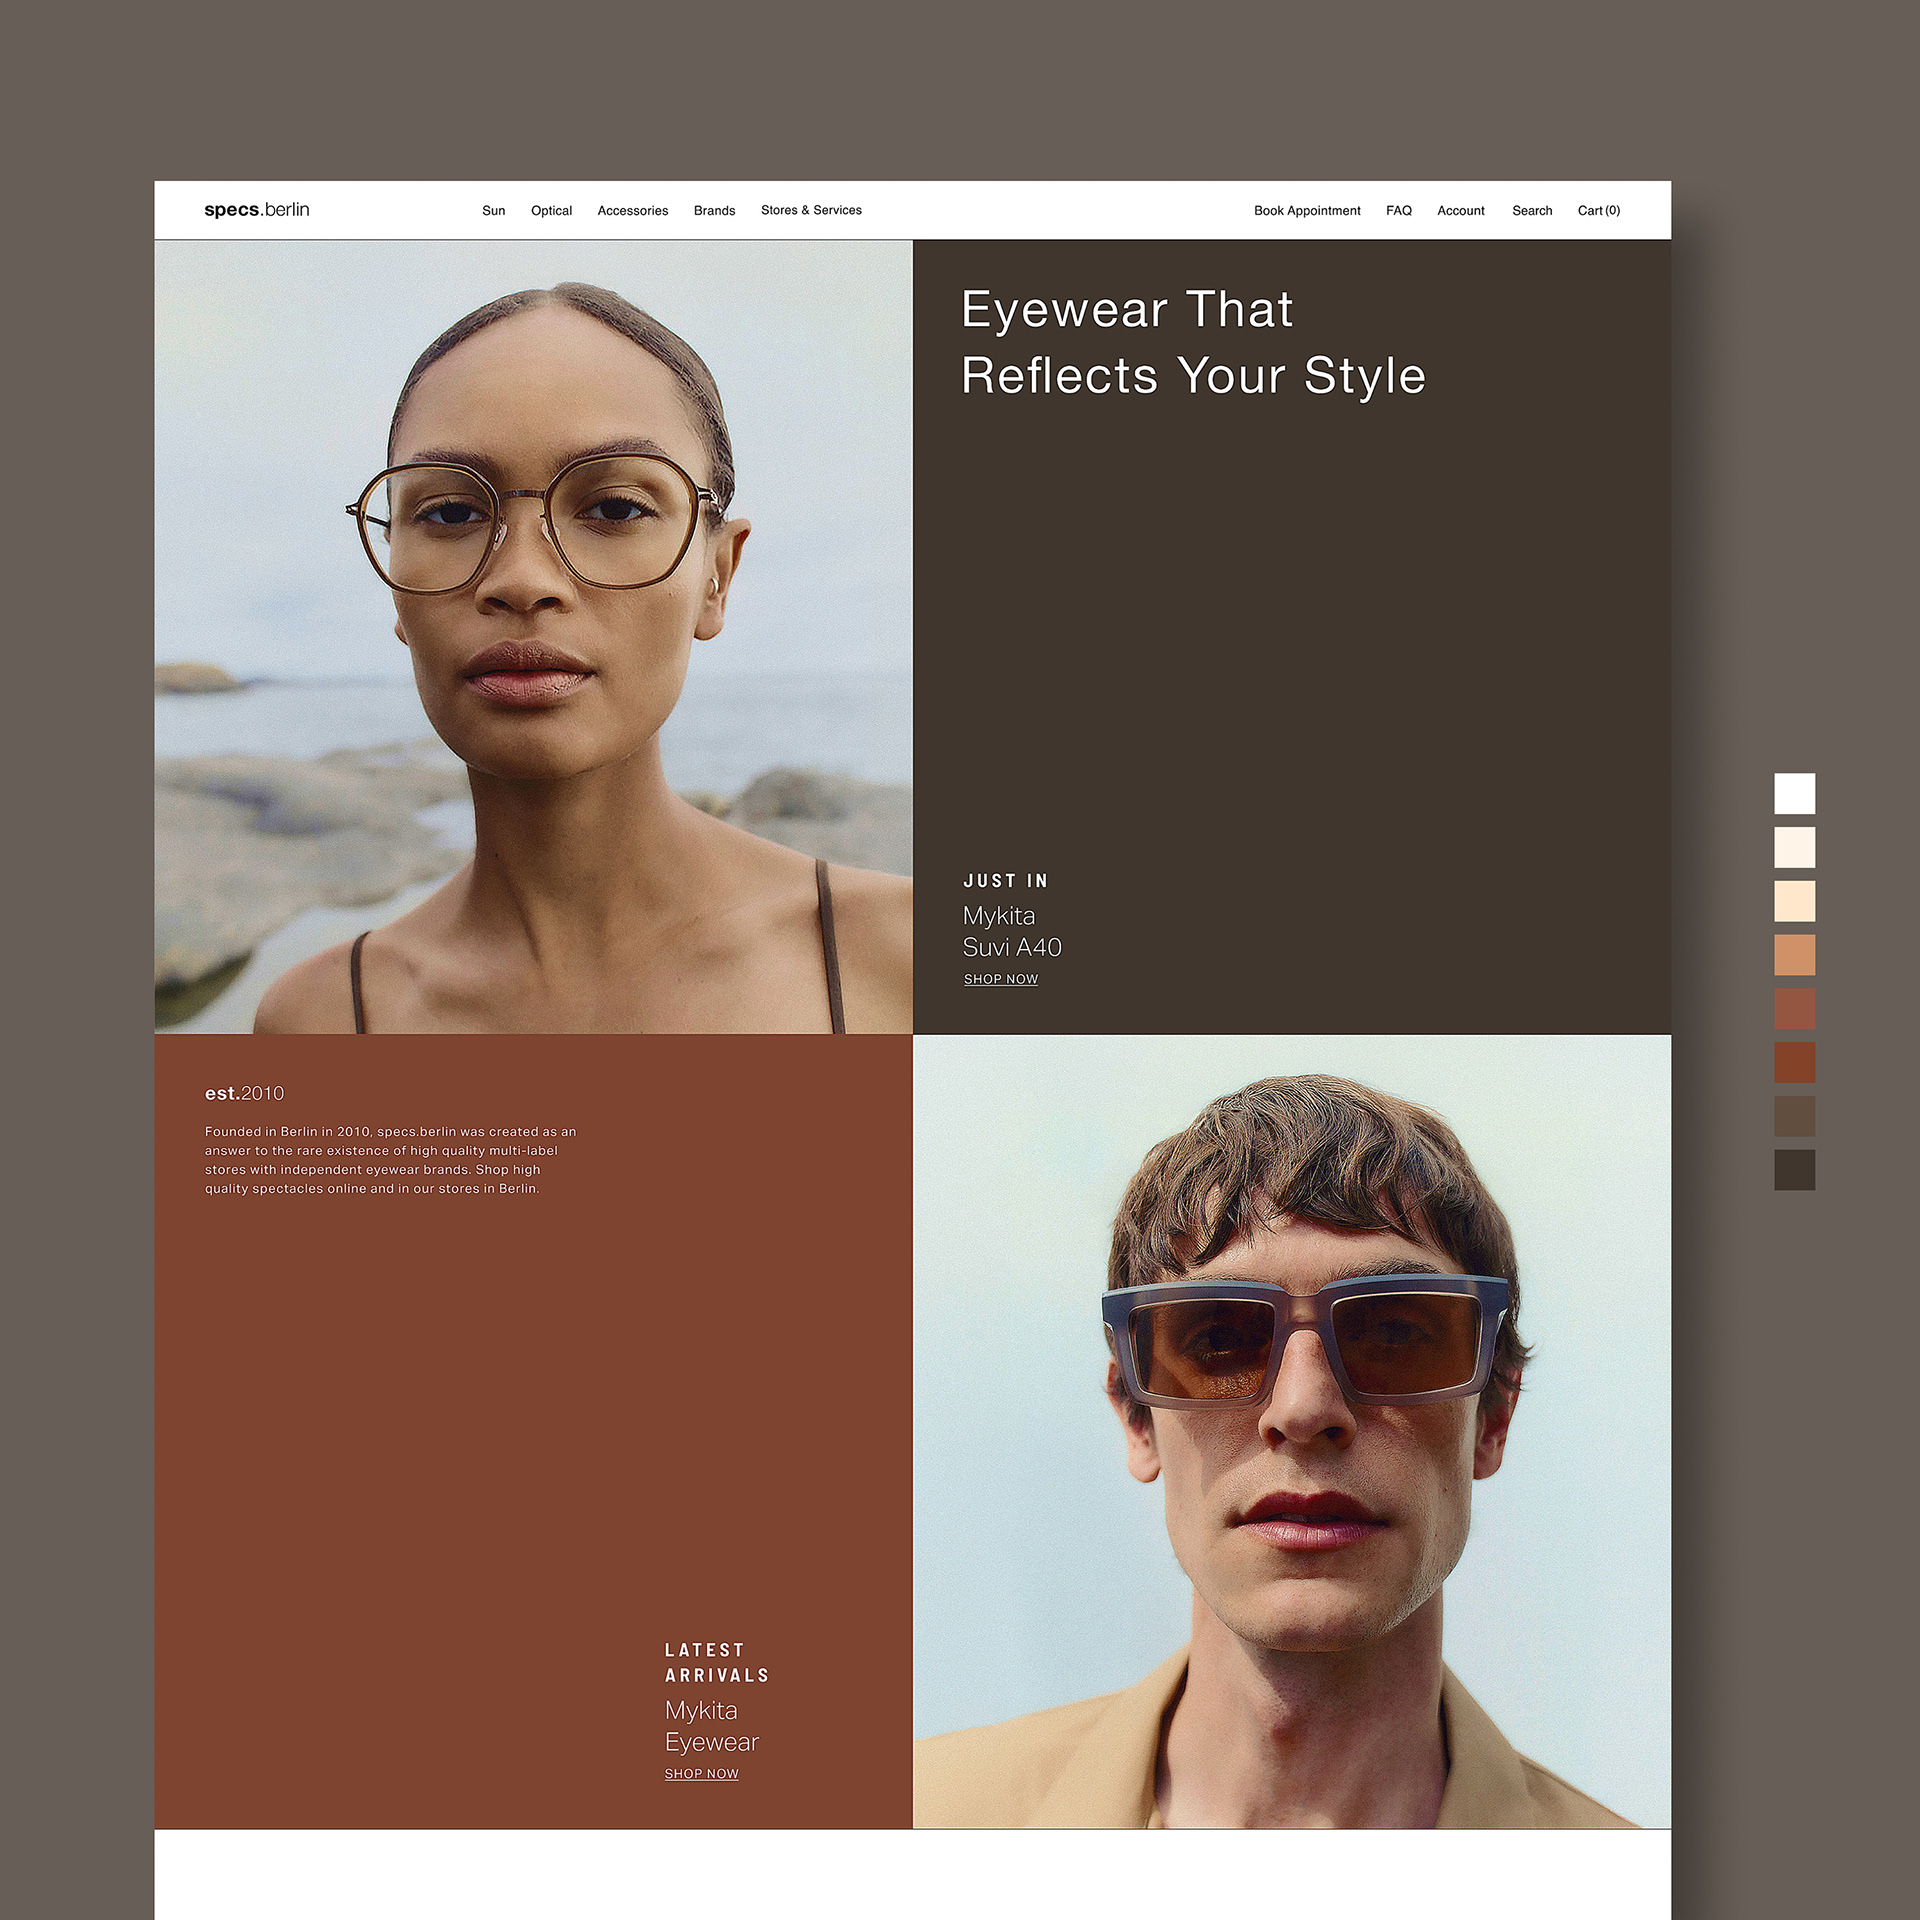Go to Accessories in the navigation
Viewport: 1920px width, 1920px height.
[632, 211]
